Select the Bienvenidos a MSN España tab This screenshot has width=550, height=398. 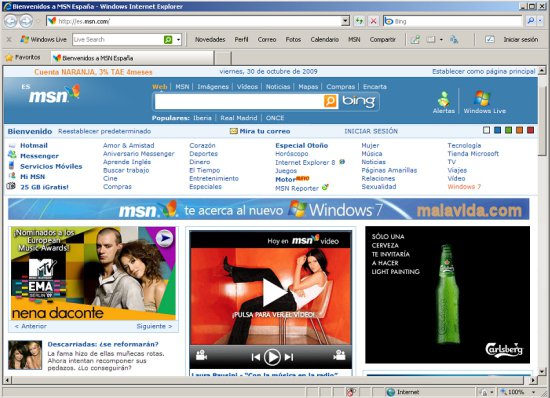[133, 58]
